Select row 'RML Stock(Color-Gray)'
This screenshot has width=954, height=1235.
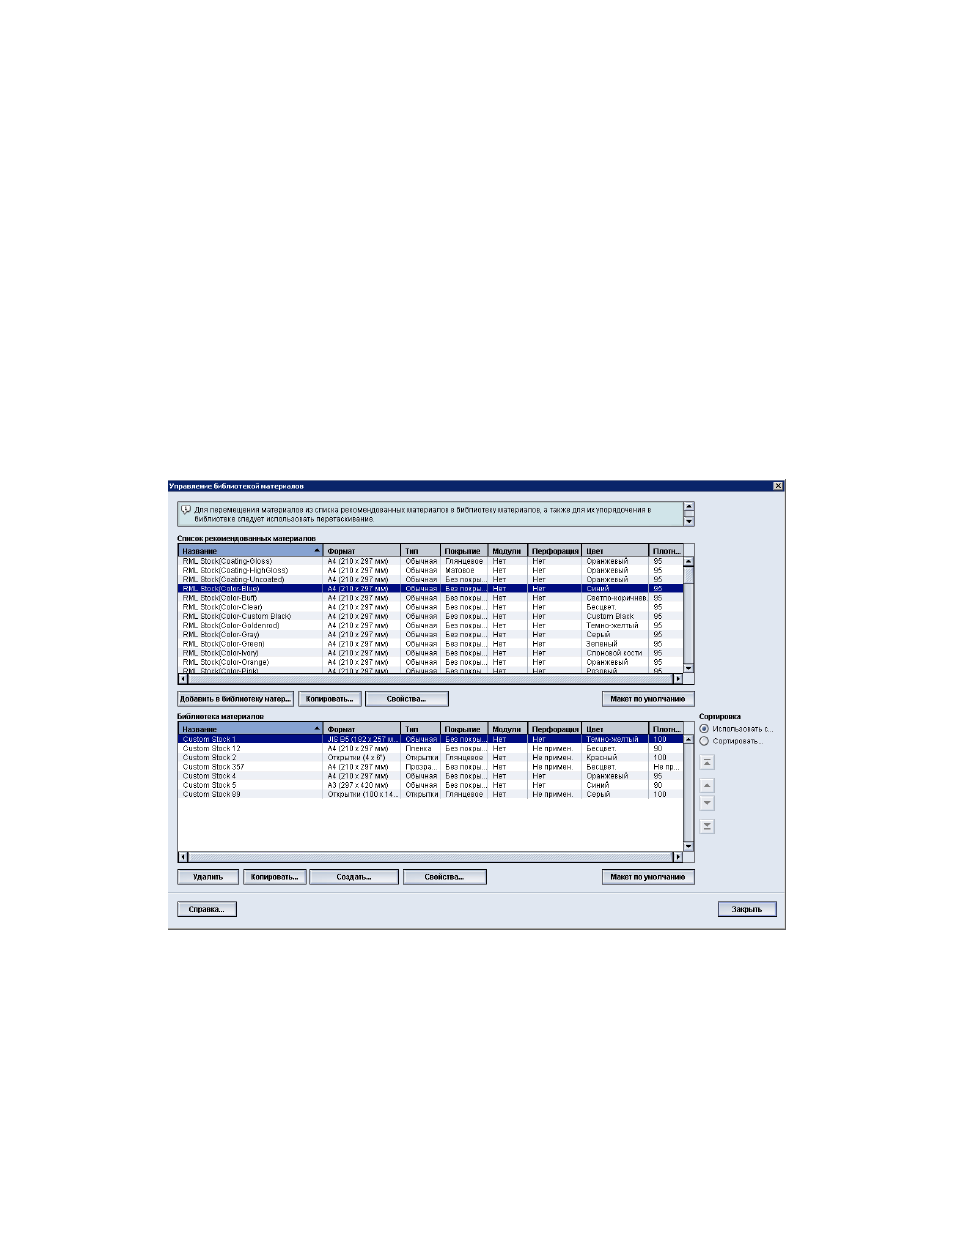pos(430,634)
